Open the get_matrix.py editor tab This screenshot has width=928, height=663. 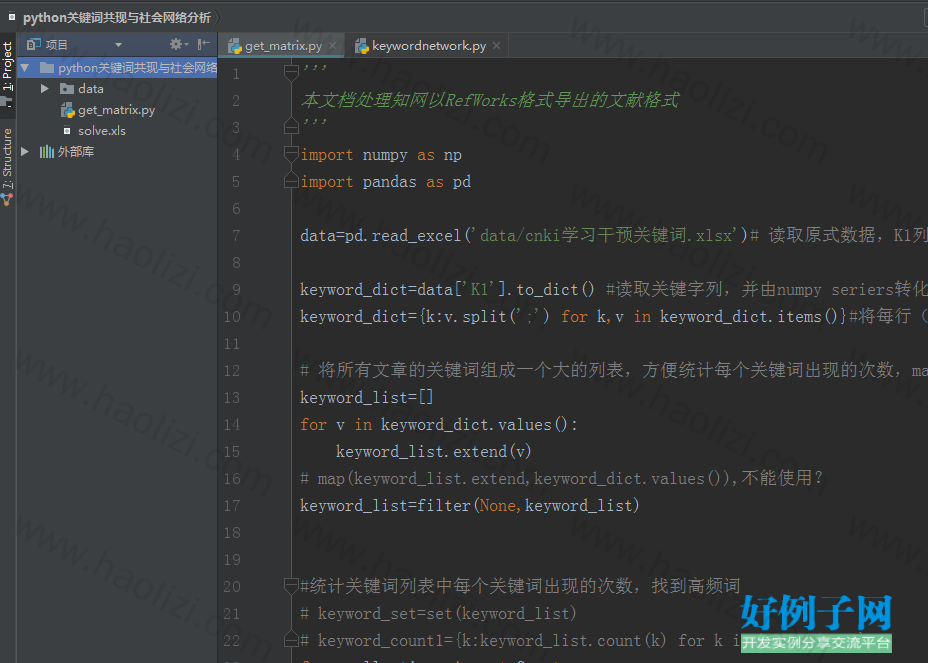tap(283, 46)
